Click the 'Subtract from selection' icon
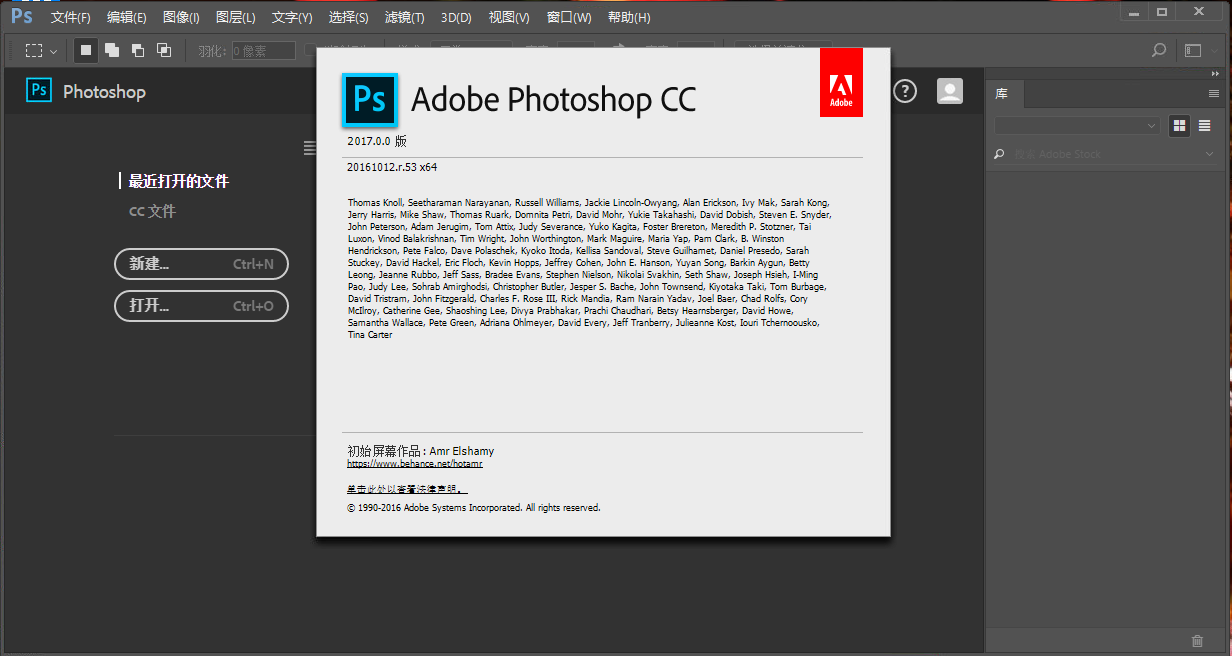 [x=138, y=50]
